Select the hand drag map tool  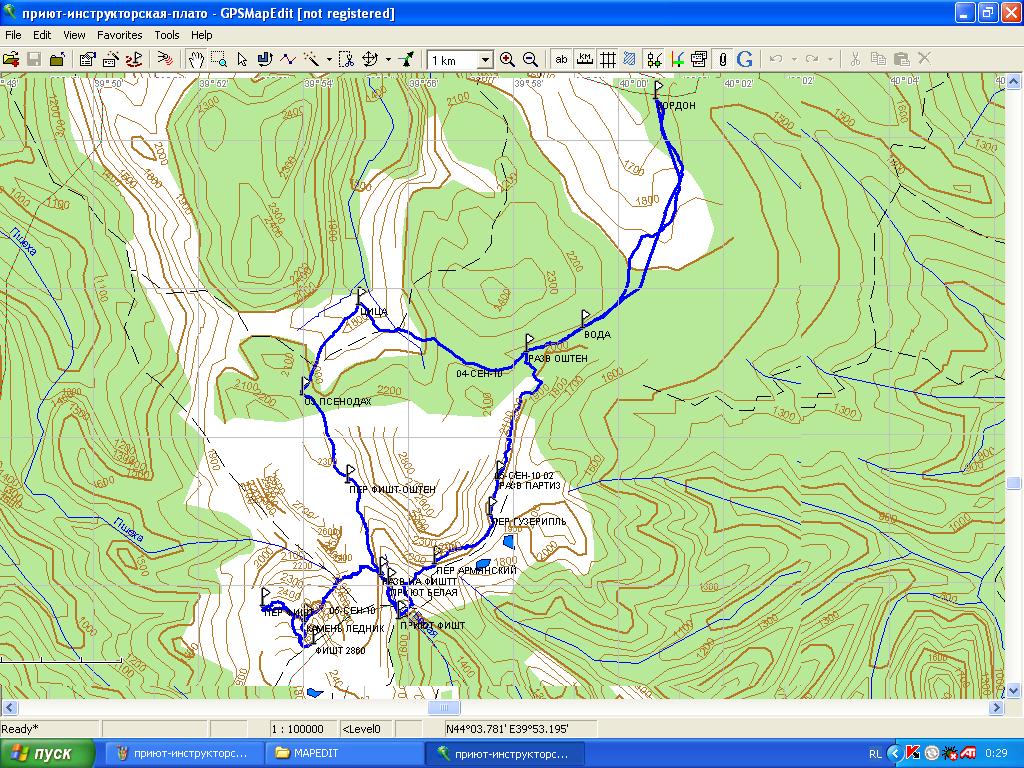(x=198, y=60)
